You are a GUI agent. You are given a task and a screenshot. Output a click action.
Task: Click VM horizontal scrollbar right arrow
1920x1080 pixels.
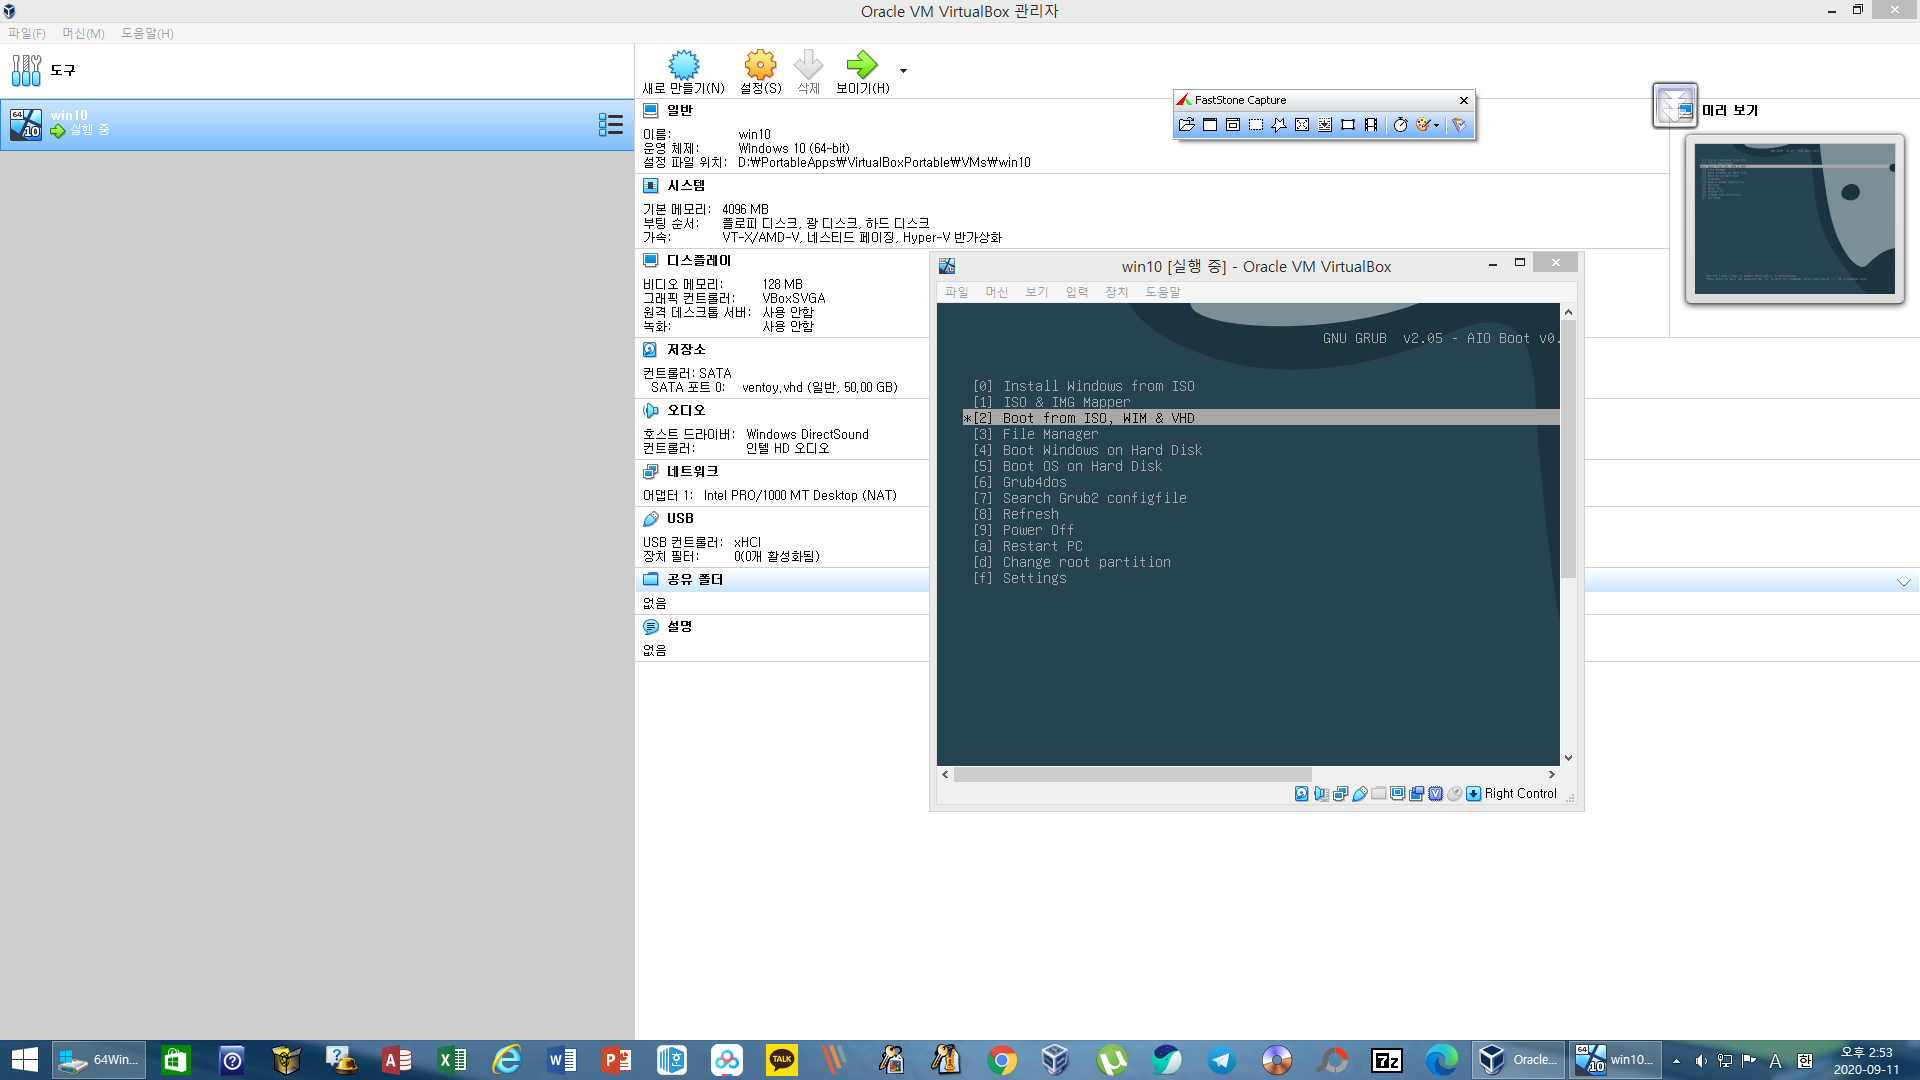pyautogui.click(x=1552, y=774)
